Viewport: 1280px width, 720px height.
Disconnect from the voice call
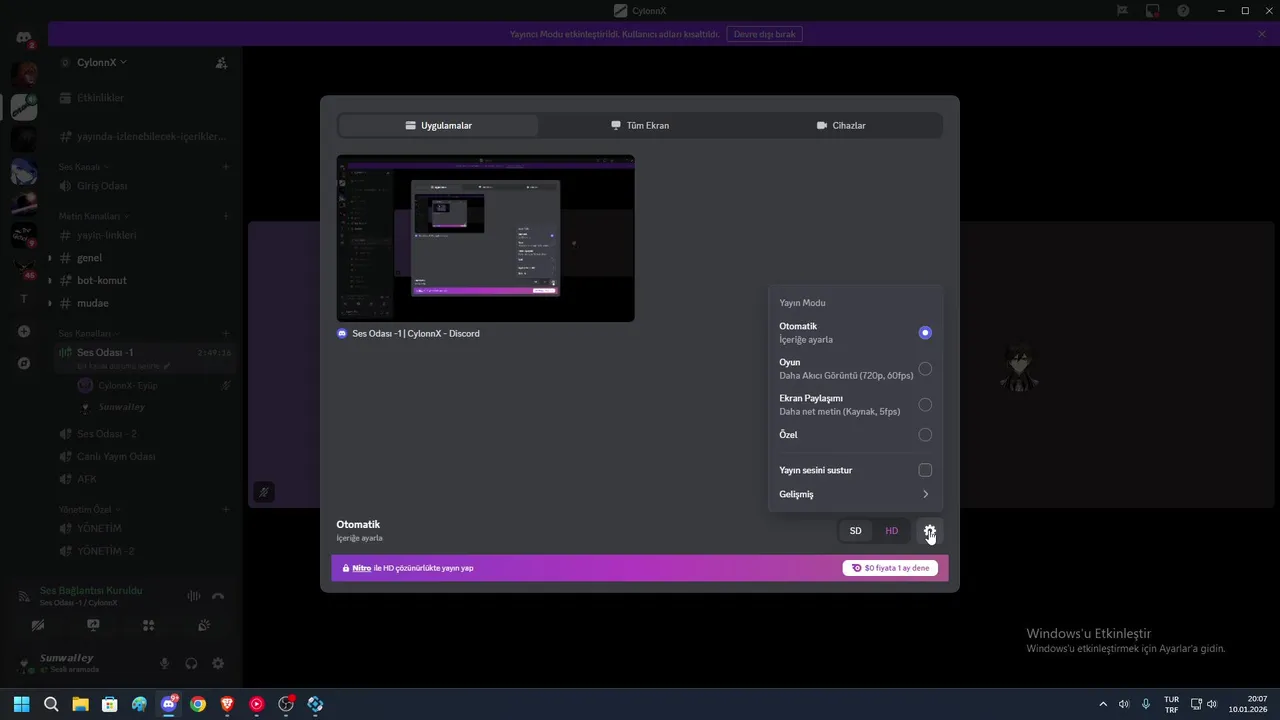click(x=218, y=596)
